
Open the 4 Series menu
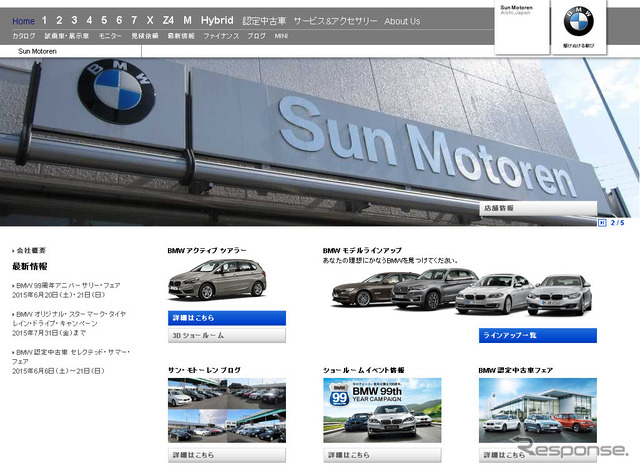89,20
